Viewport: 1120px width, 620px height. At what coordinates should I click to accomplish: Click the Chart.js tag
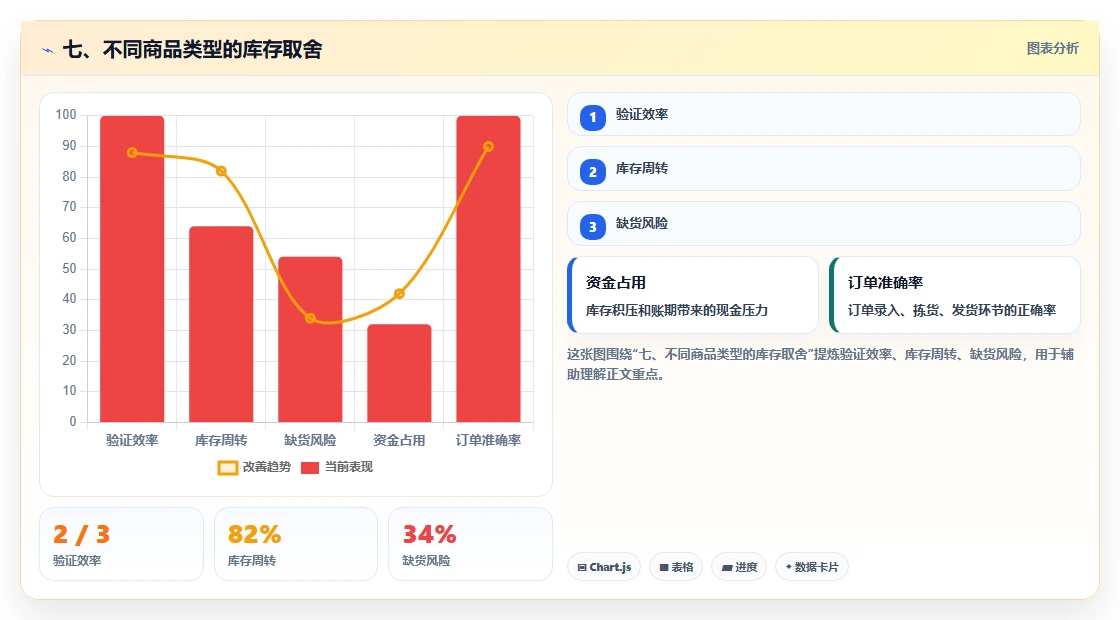pos(604,567)
